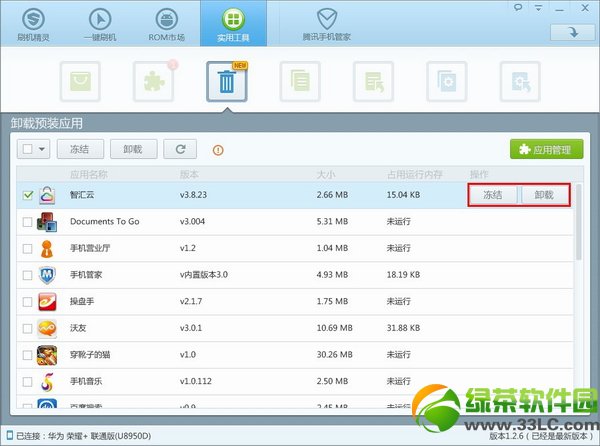Click the feedback speech bubble icon
Viewport: 600px width, 446px height.
point(518,7)
